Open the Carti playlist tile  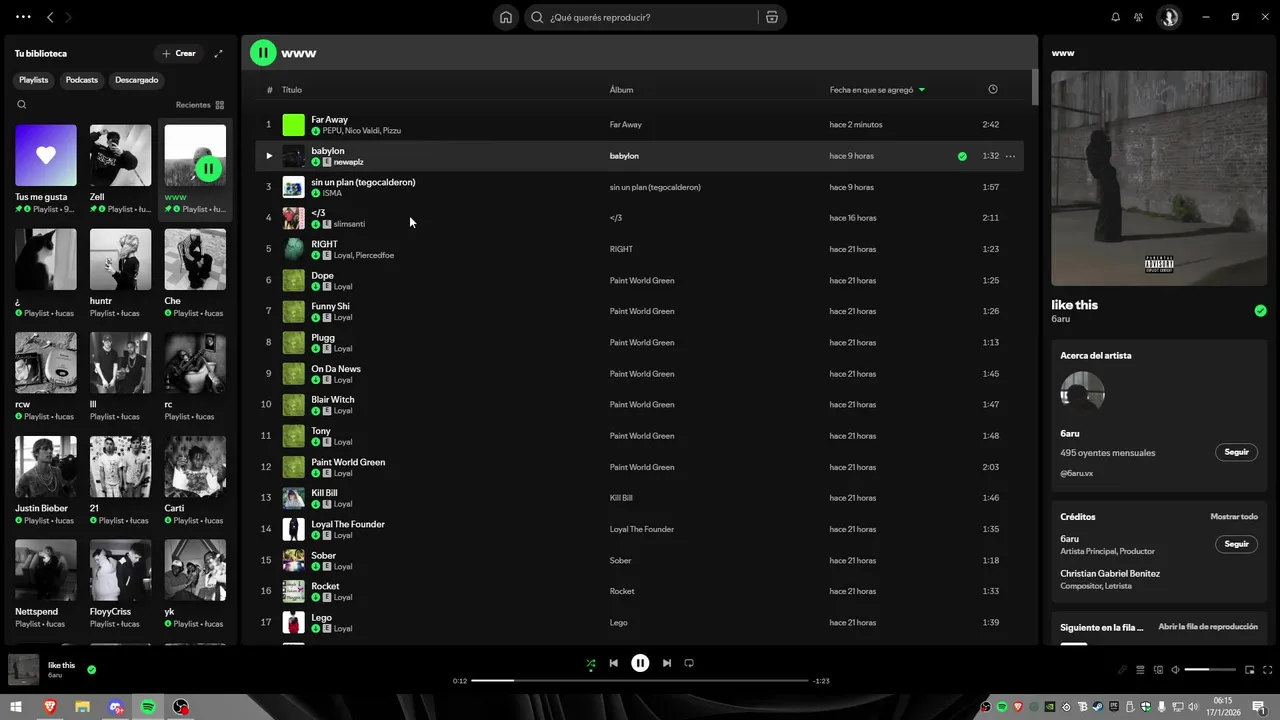point(195,480)
